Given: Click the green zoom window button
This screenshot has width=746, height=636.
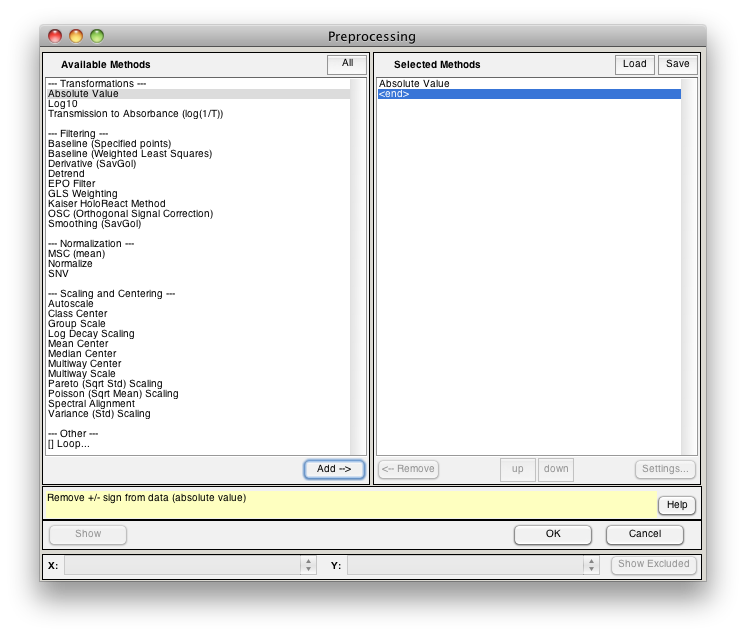Looking at the screenshot, I should (x=97, y=36).
